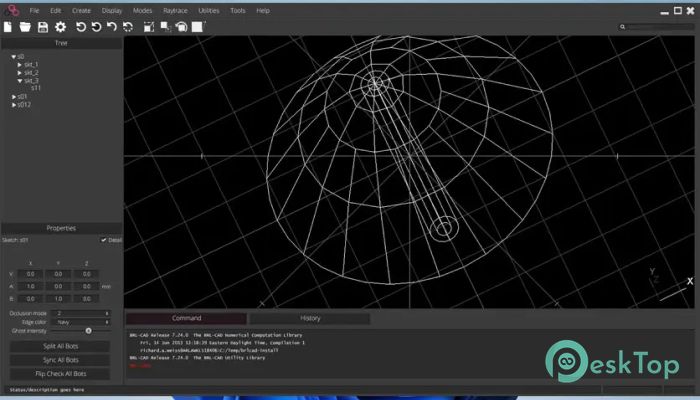Expand the skt_2 tree node

20,73
